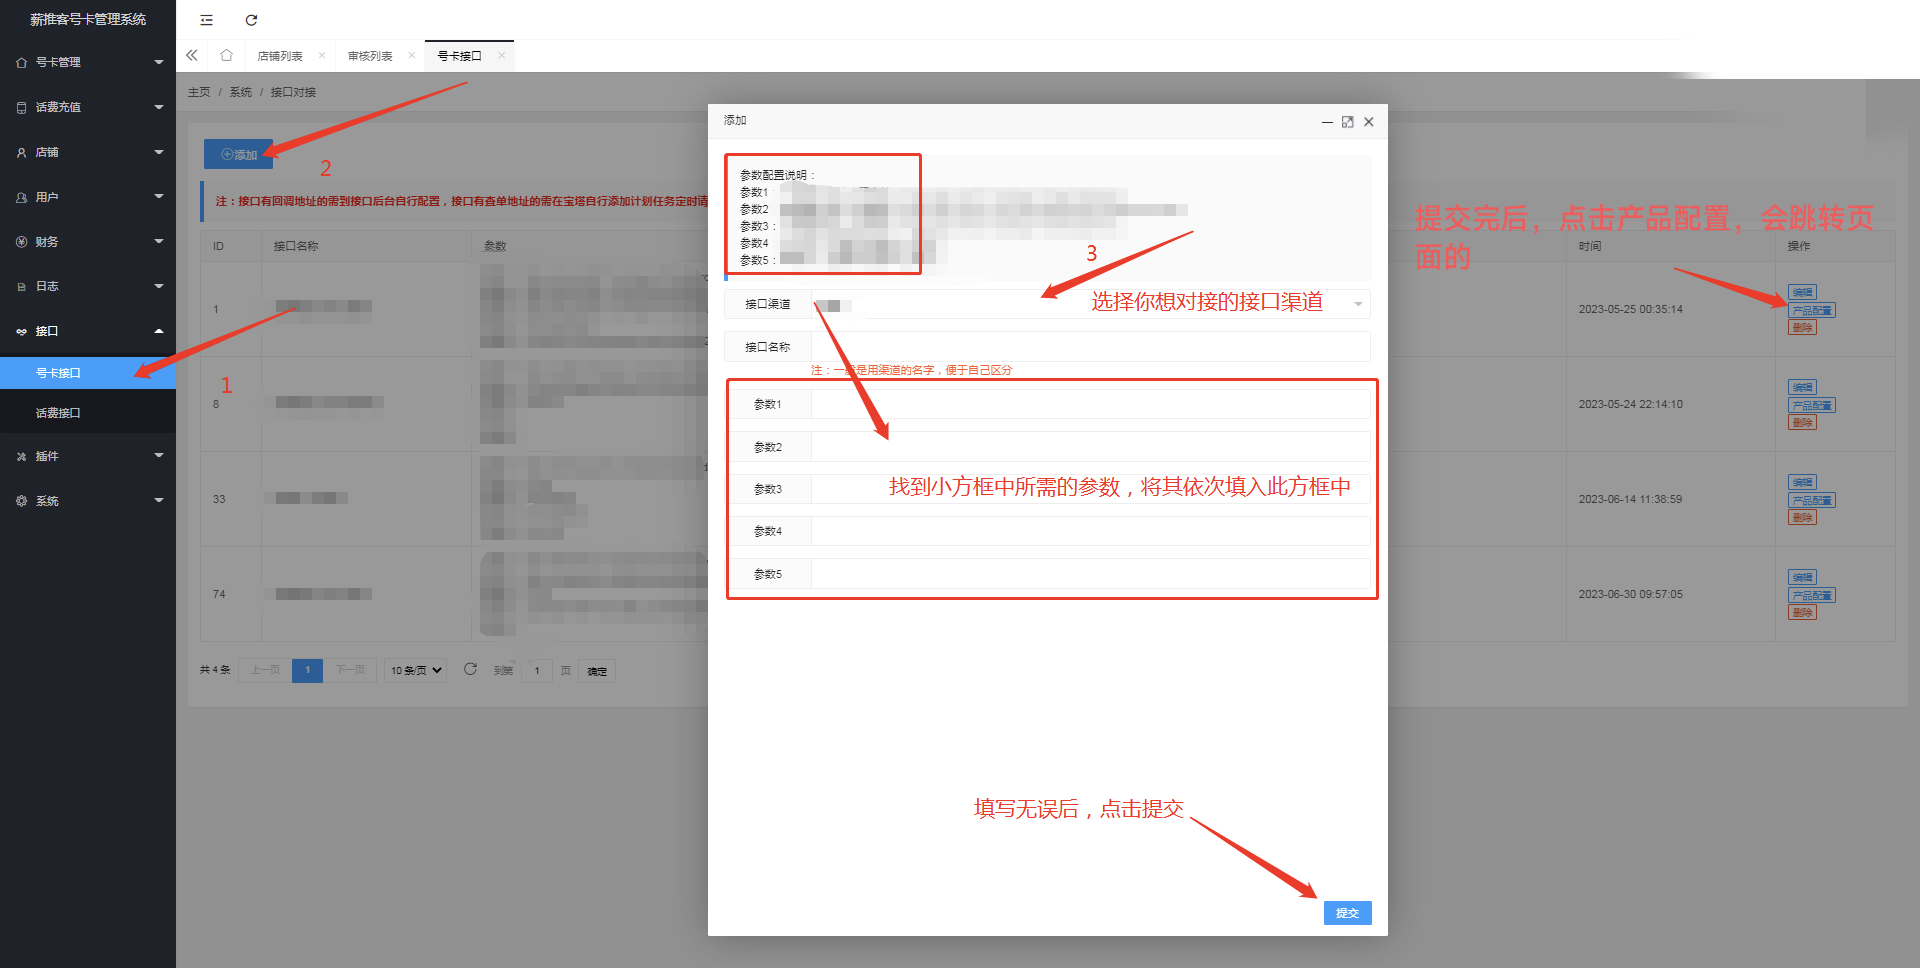
Task: Click the 财务 sidebar icon
Action: click(21, 242)
